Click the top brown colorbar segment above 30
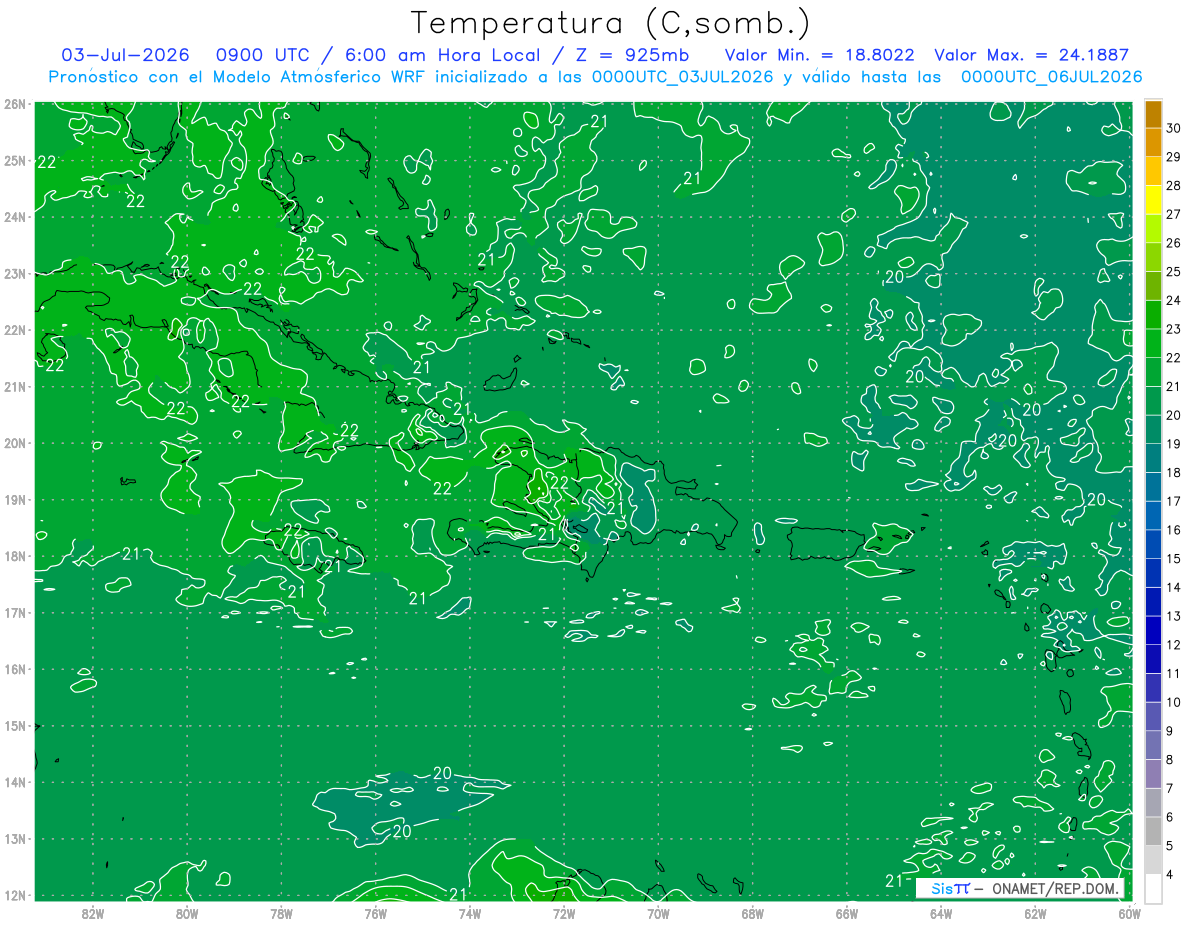This screenshot has height=927, width=1200. point(1153,115)
